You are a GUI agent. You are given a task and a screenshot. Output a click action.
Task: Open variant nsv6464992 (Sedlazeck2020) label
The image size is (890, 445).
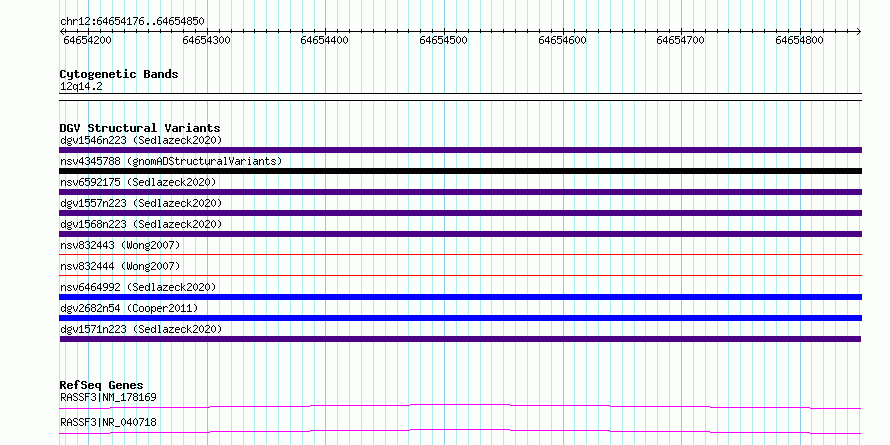138,287
